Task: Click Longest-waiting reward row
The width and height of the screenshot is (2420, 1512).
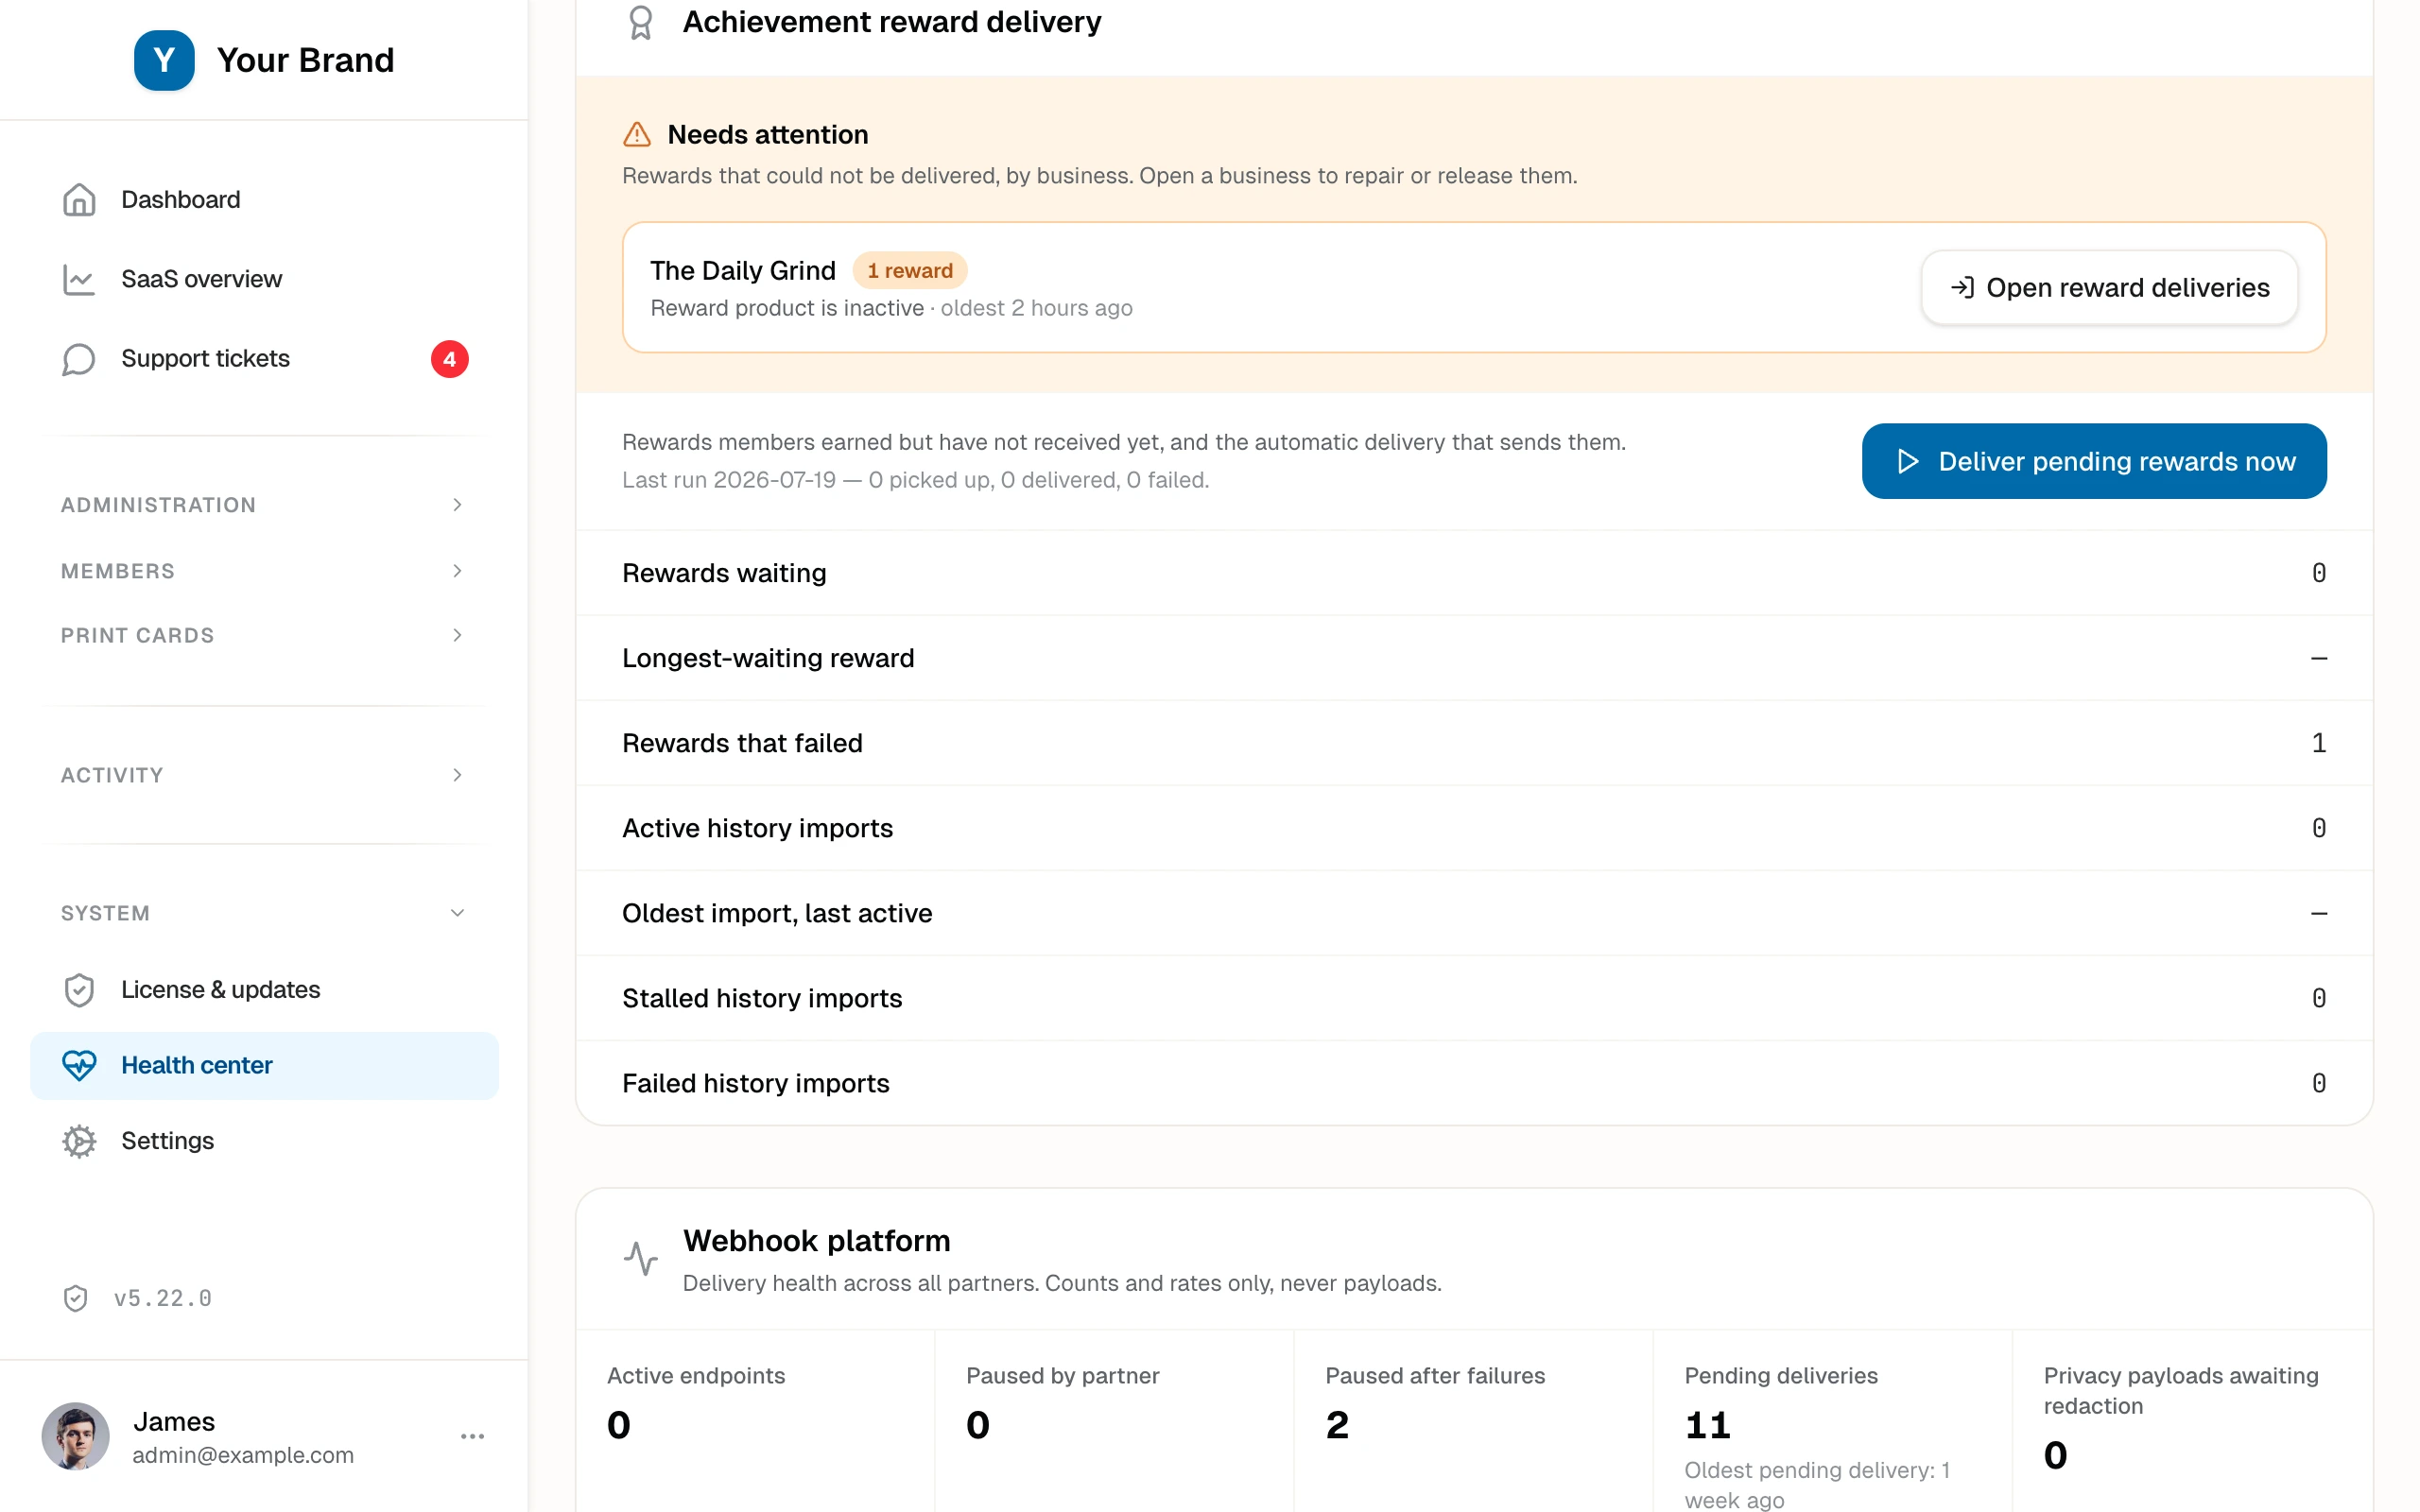Action: pos(1474,658)
